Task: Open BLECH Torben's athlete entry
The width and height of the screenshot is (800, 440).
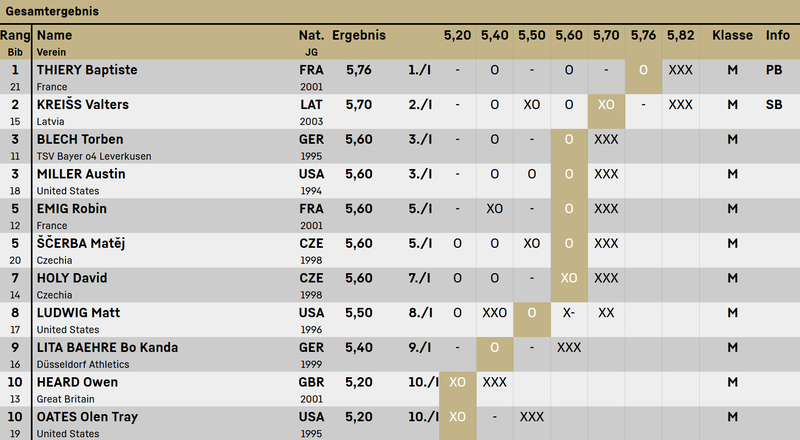Action: [80, 139]
